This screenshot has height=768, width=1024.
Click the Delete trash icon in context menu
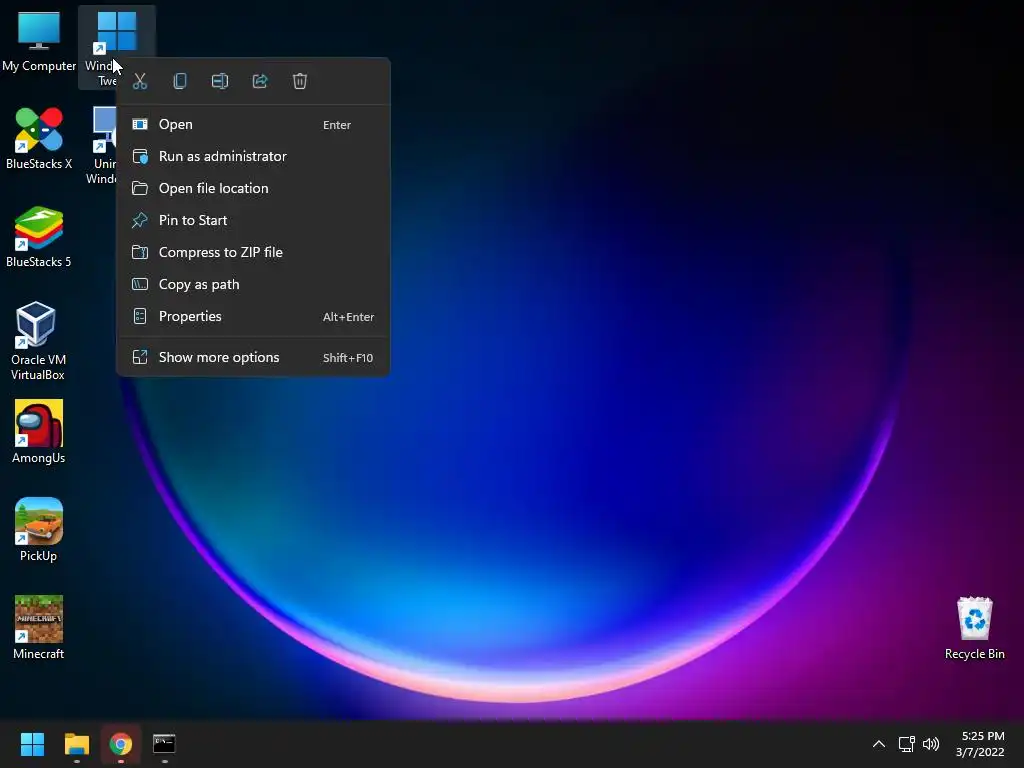click(x=300, y=81)
